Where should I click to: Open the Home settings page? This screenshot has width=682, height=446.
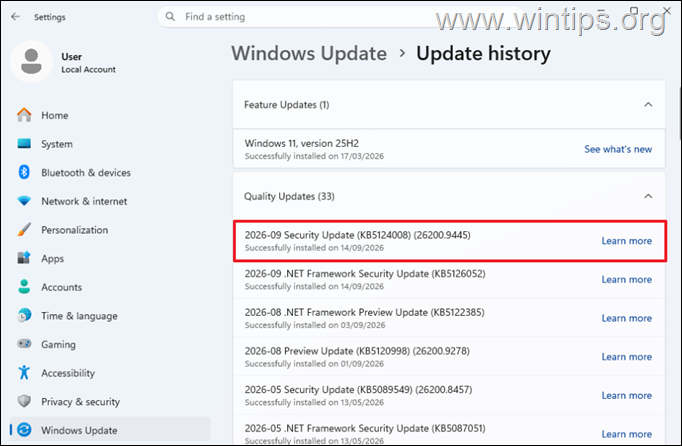coord(110,115)
